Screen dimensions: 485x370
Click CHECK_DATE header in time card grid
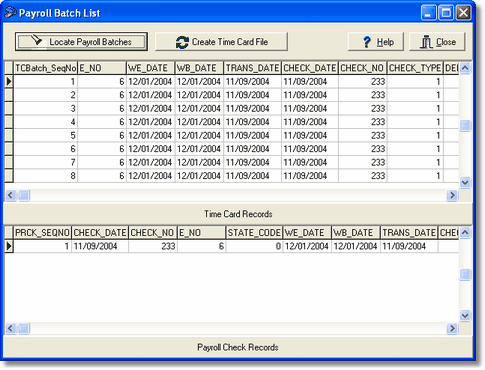(310, 68)
